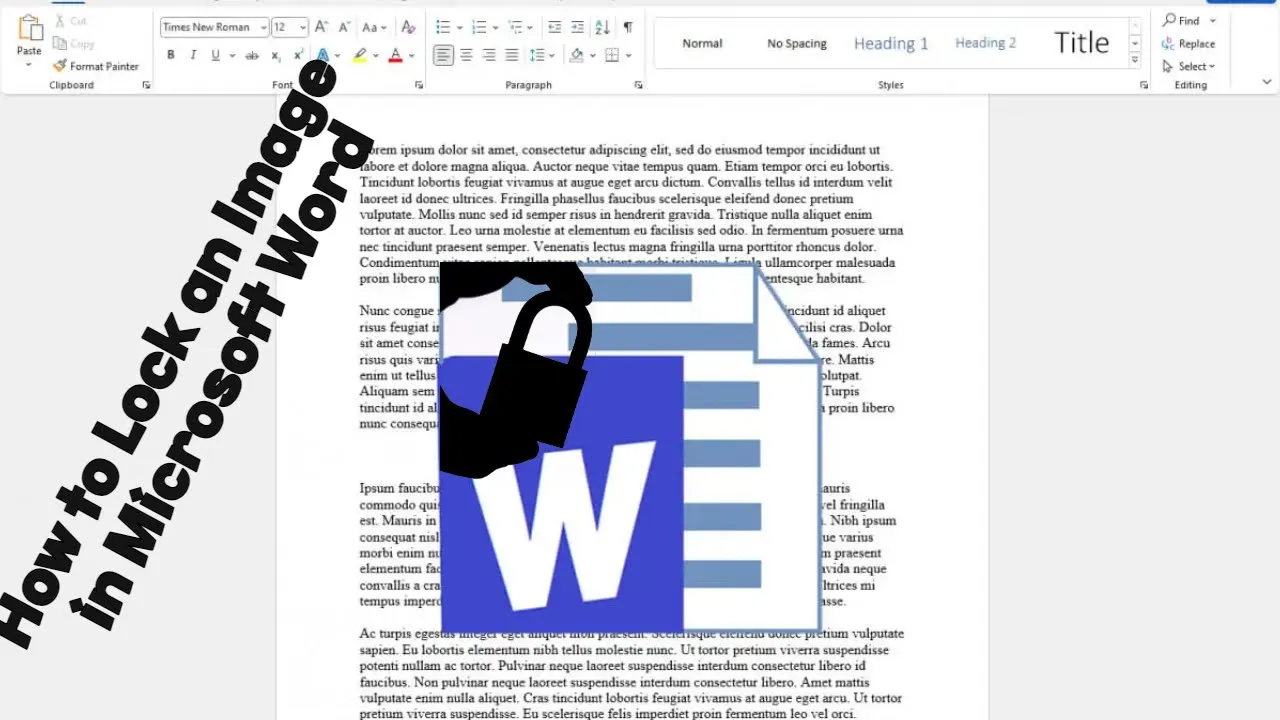Open shading color dropdown arrow
This screenshot has width=1280, height=720.
[x=592, y=56]
